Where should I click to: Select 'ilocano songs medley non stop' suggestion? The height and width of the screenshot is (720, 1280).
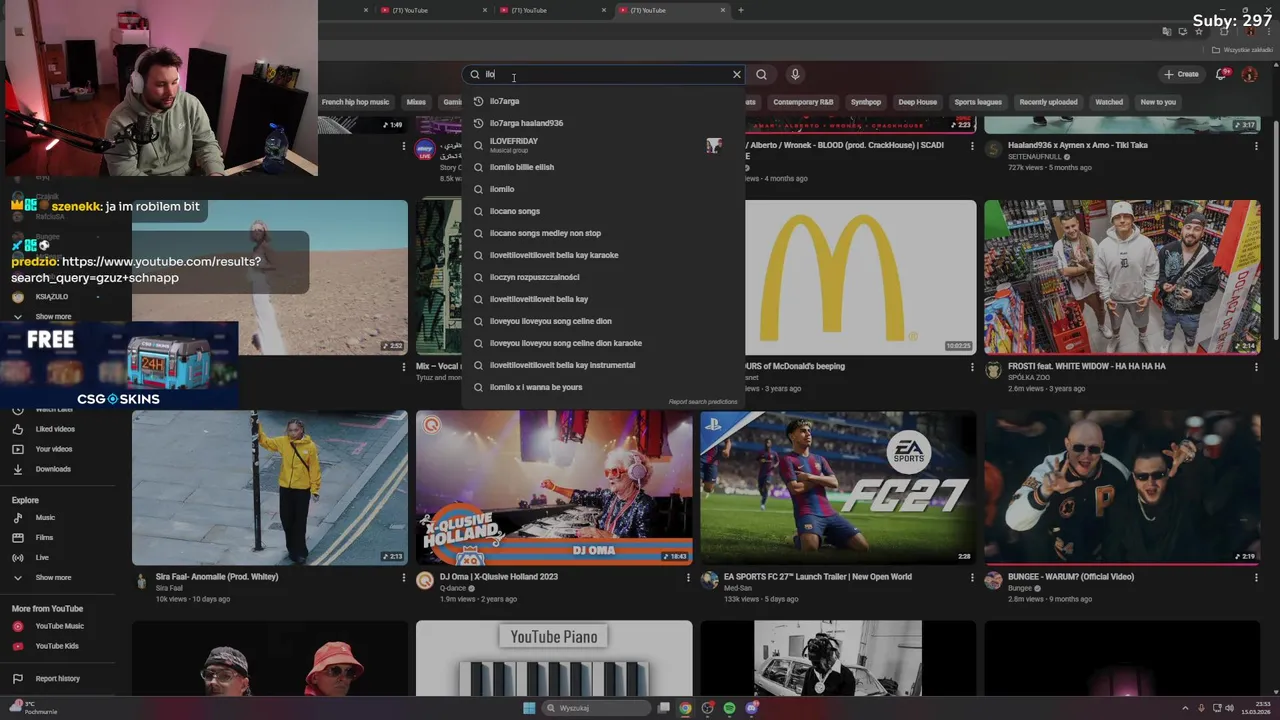click(603, 233)
